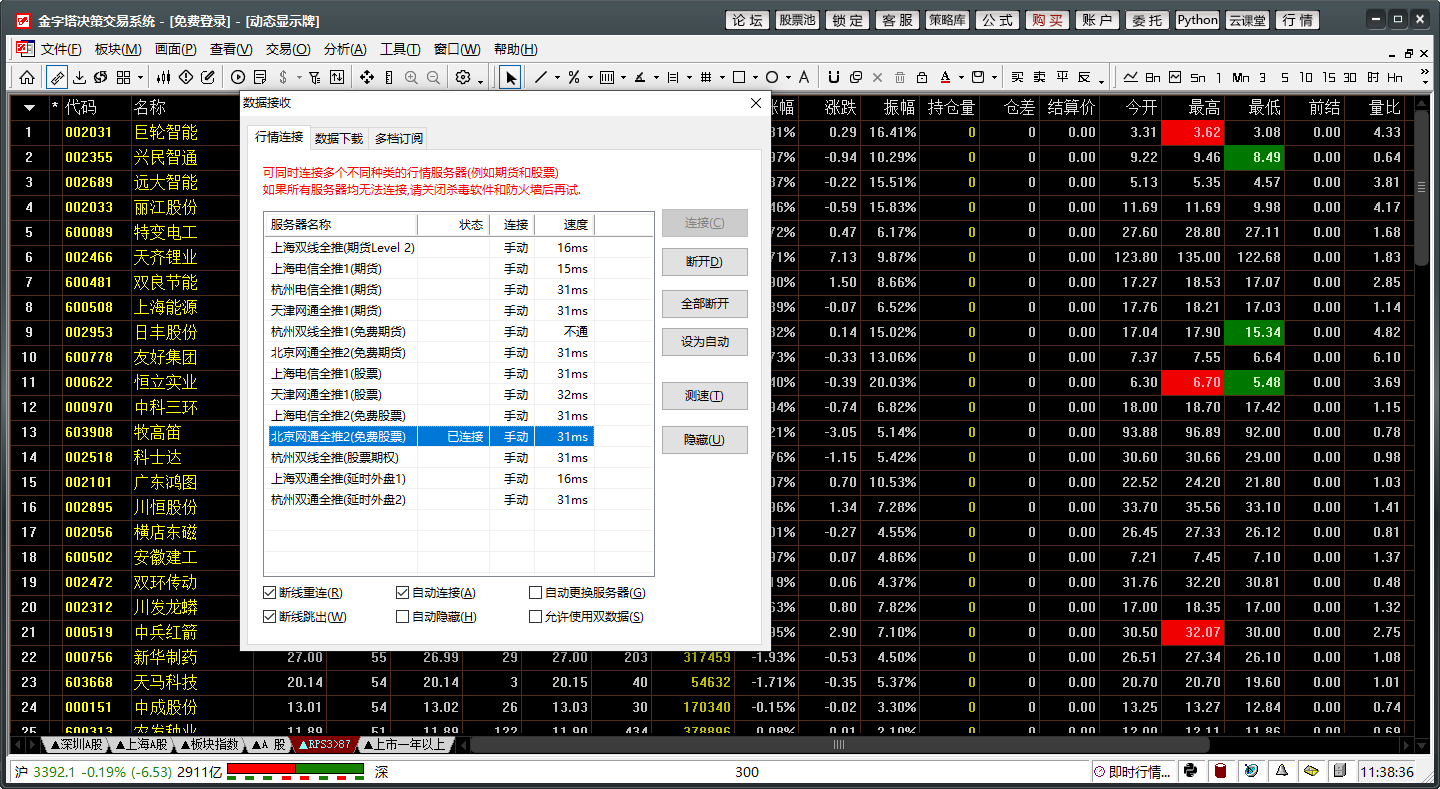The height and width of the screenshot is (789, 1440).
Task: Switch to the 数据下载 tab
Action: pos(338,138)
